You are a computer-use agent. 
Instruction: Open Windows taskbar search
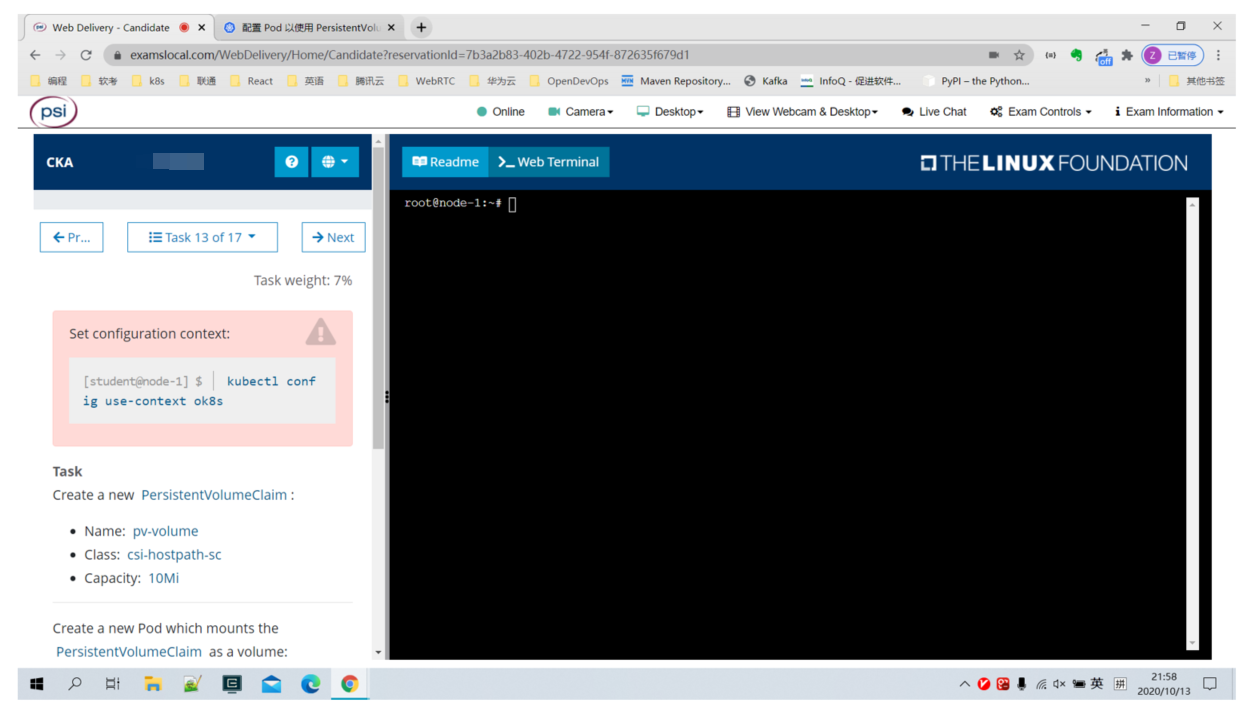[75, 684]
